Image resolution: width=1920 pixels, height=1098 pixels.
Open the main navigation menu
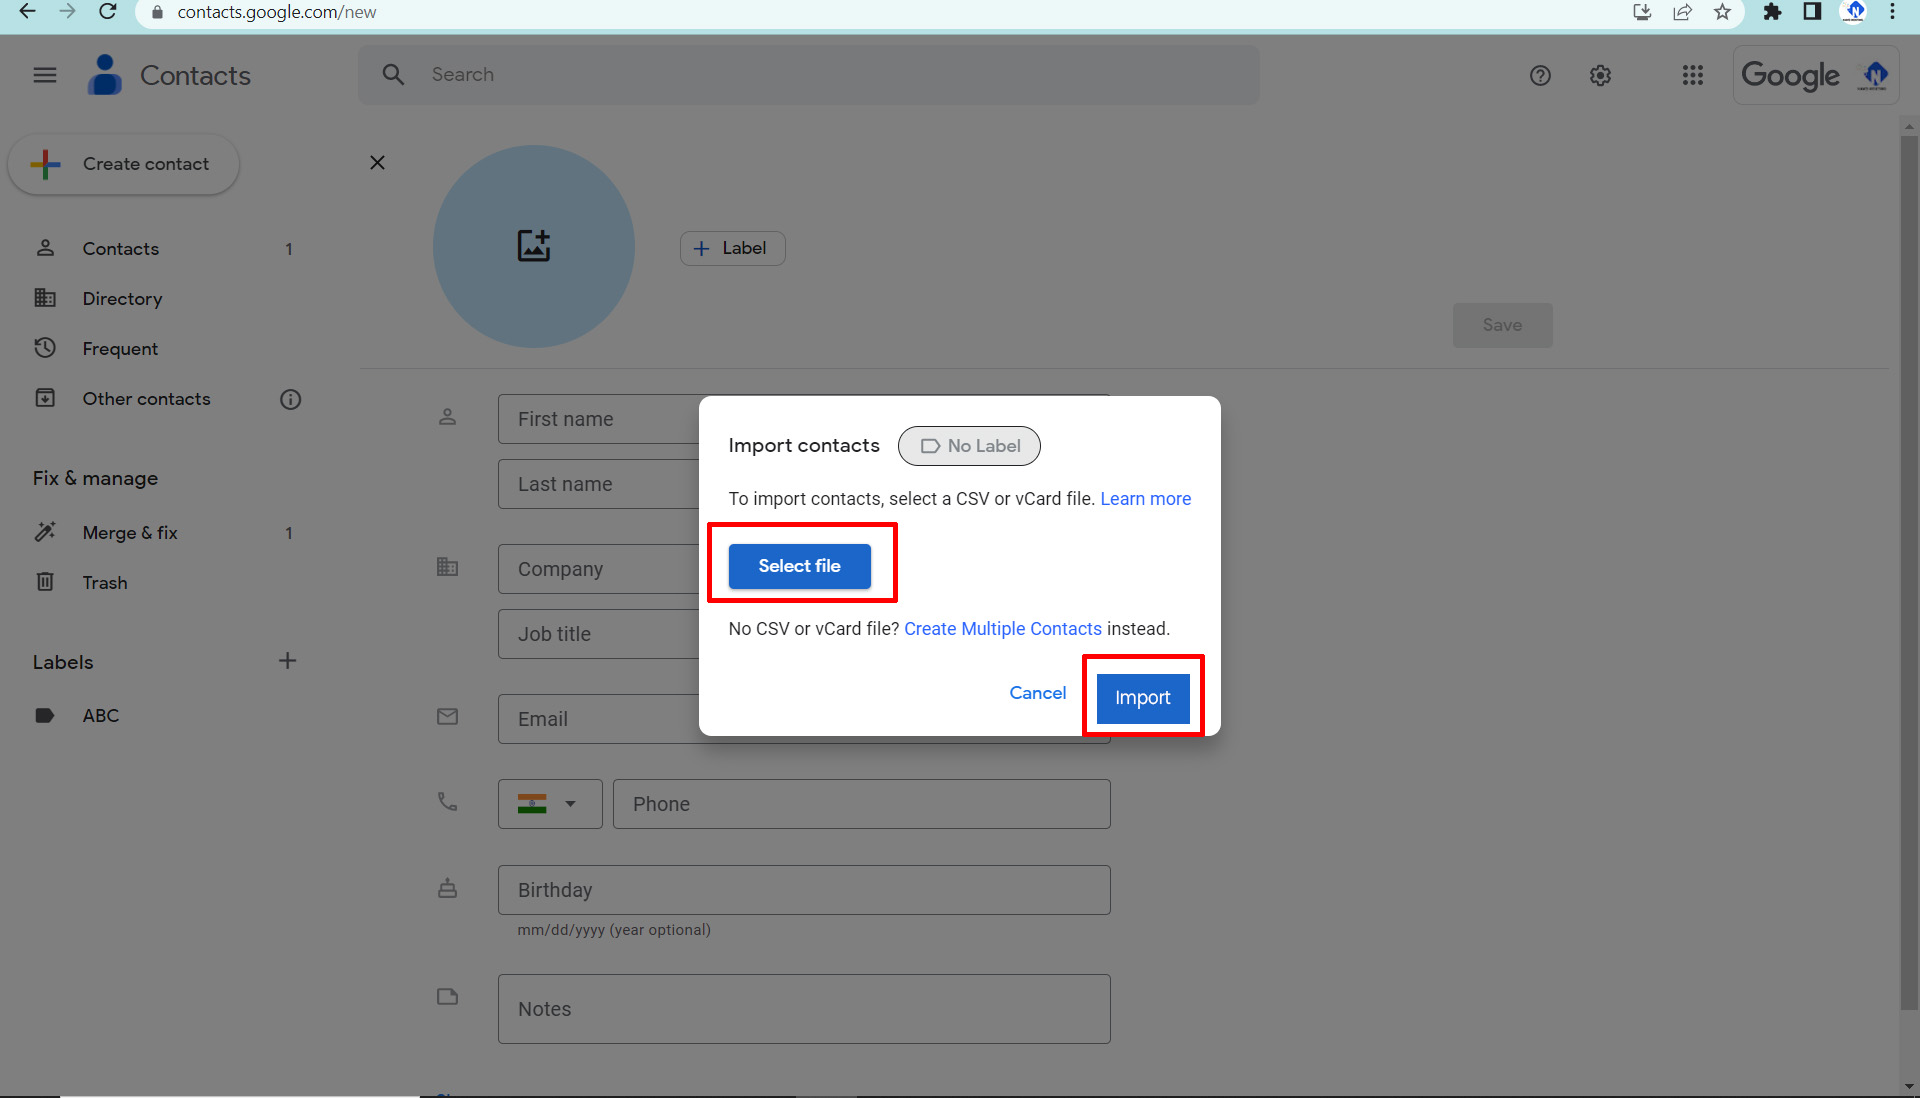tap(44, 74)
